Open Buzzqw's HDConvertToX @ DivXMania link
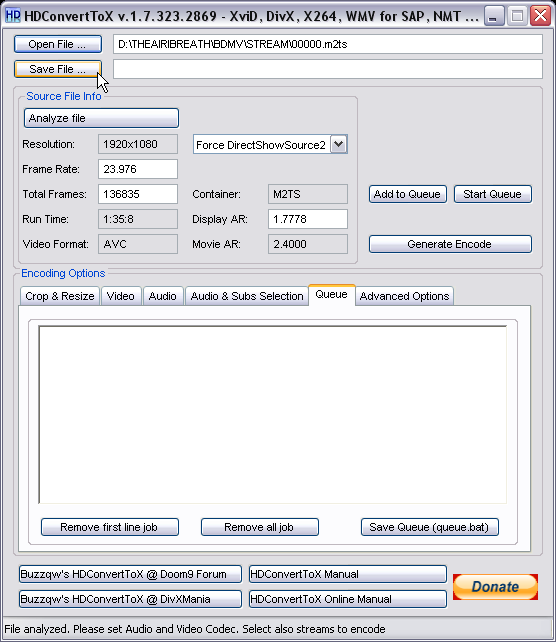This screenshot has height=642, width=556. pos(130,599)
